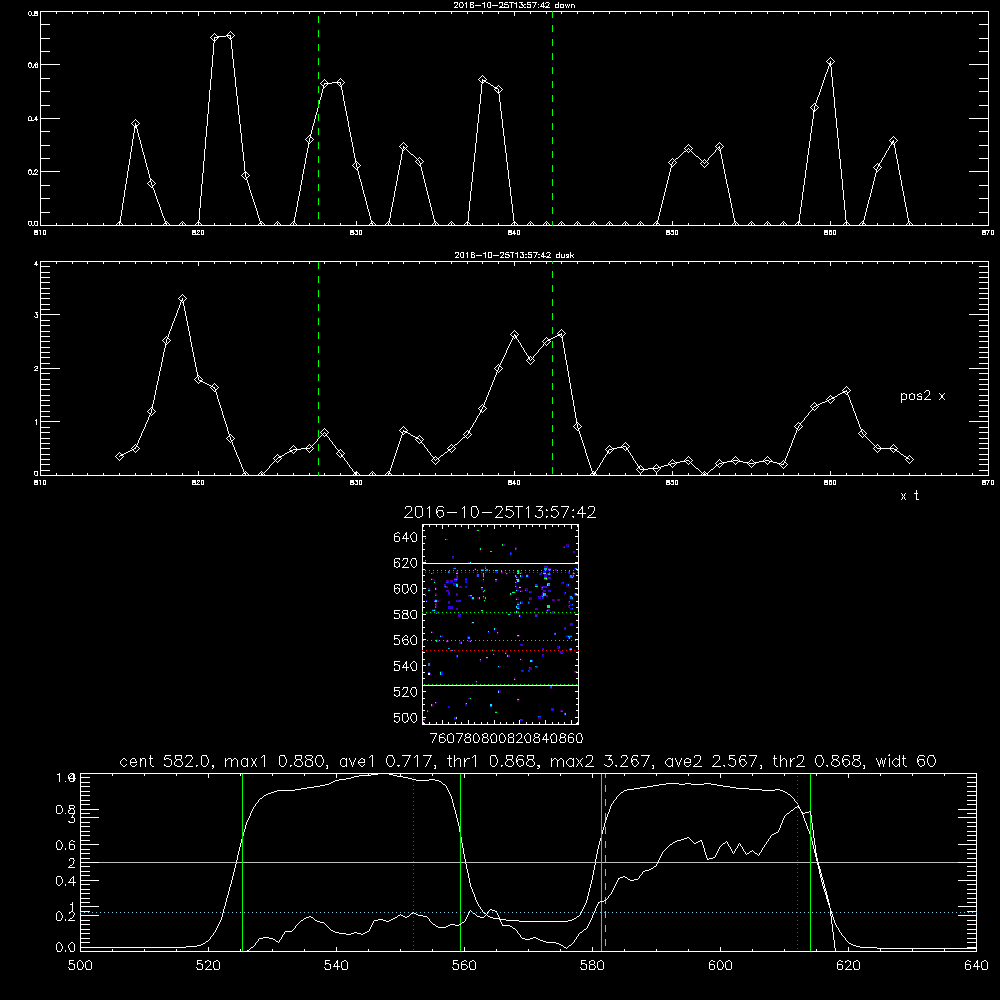Image resolution: width=1000 pixels, height=1000 pixels.
Task: Click the first green dashed line in dawn plot
Action: coord(318,118)
